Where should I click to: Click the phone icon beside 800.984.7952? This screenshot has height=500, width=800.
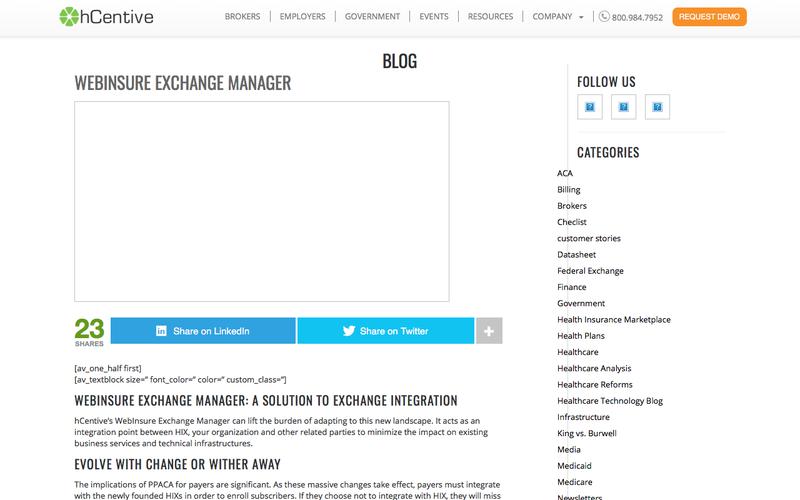pyautogui.click(x=604, y=16)
